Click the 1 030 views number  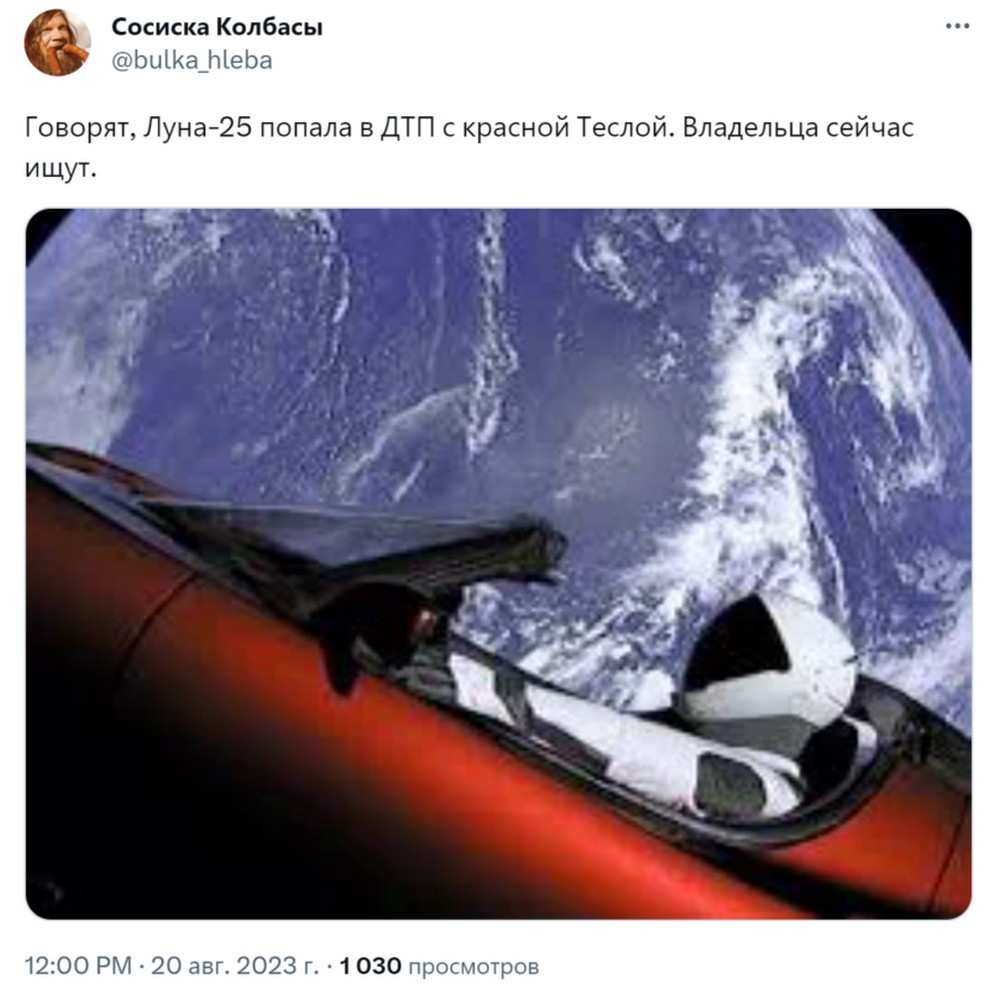(x=370, y=965)
